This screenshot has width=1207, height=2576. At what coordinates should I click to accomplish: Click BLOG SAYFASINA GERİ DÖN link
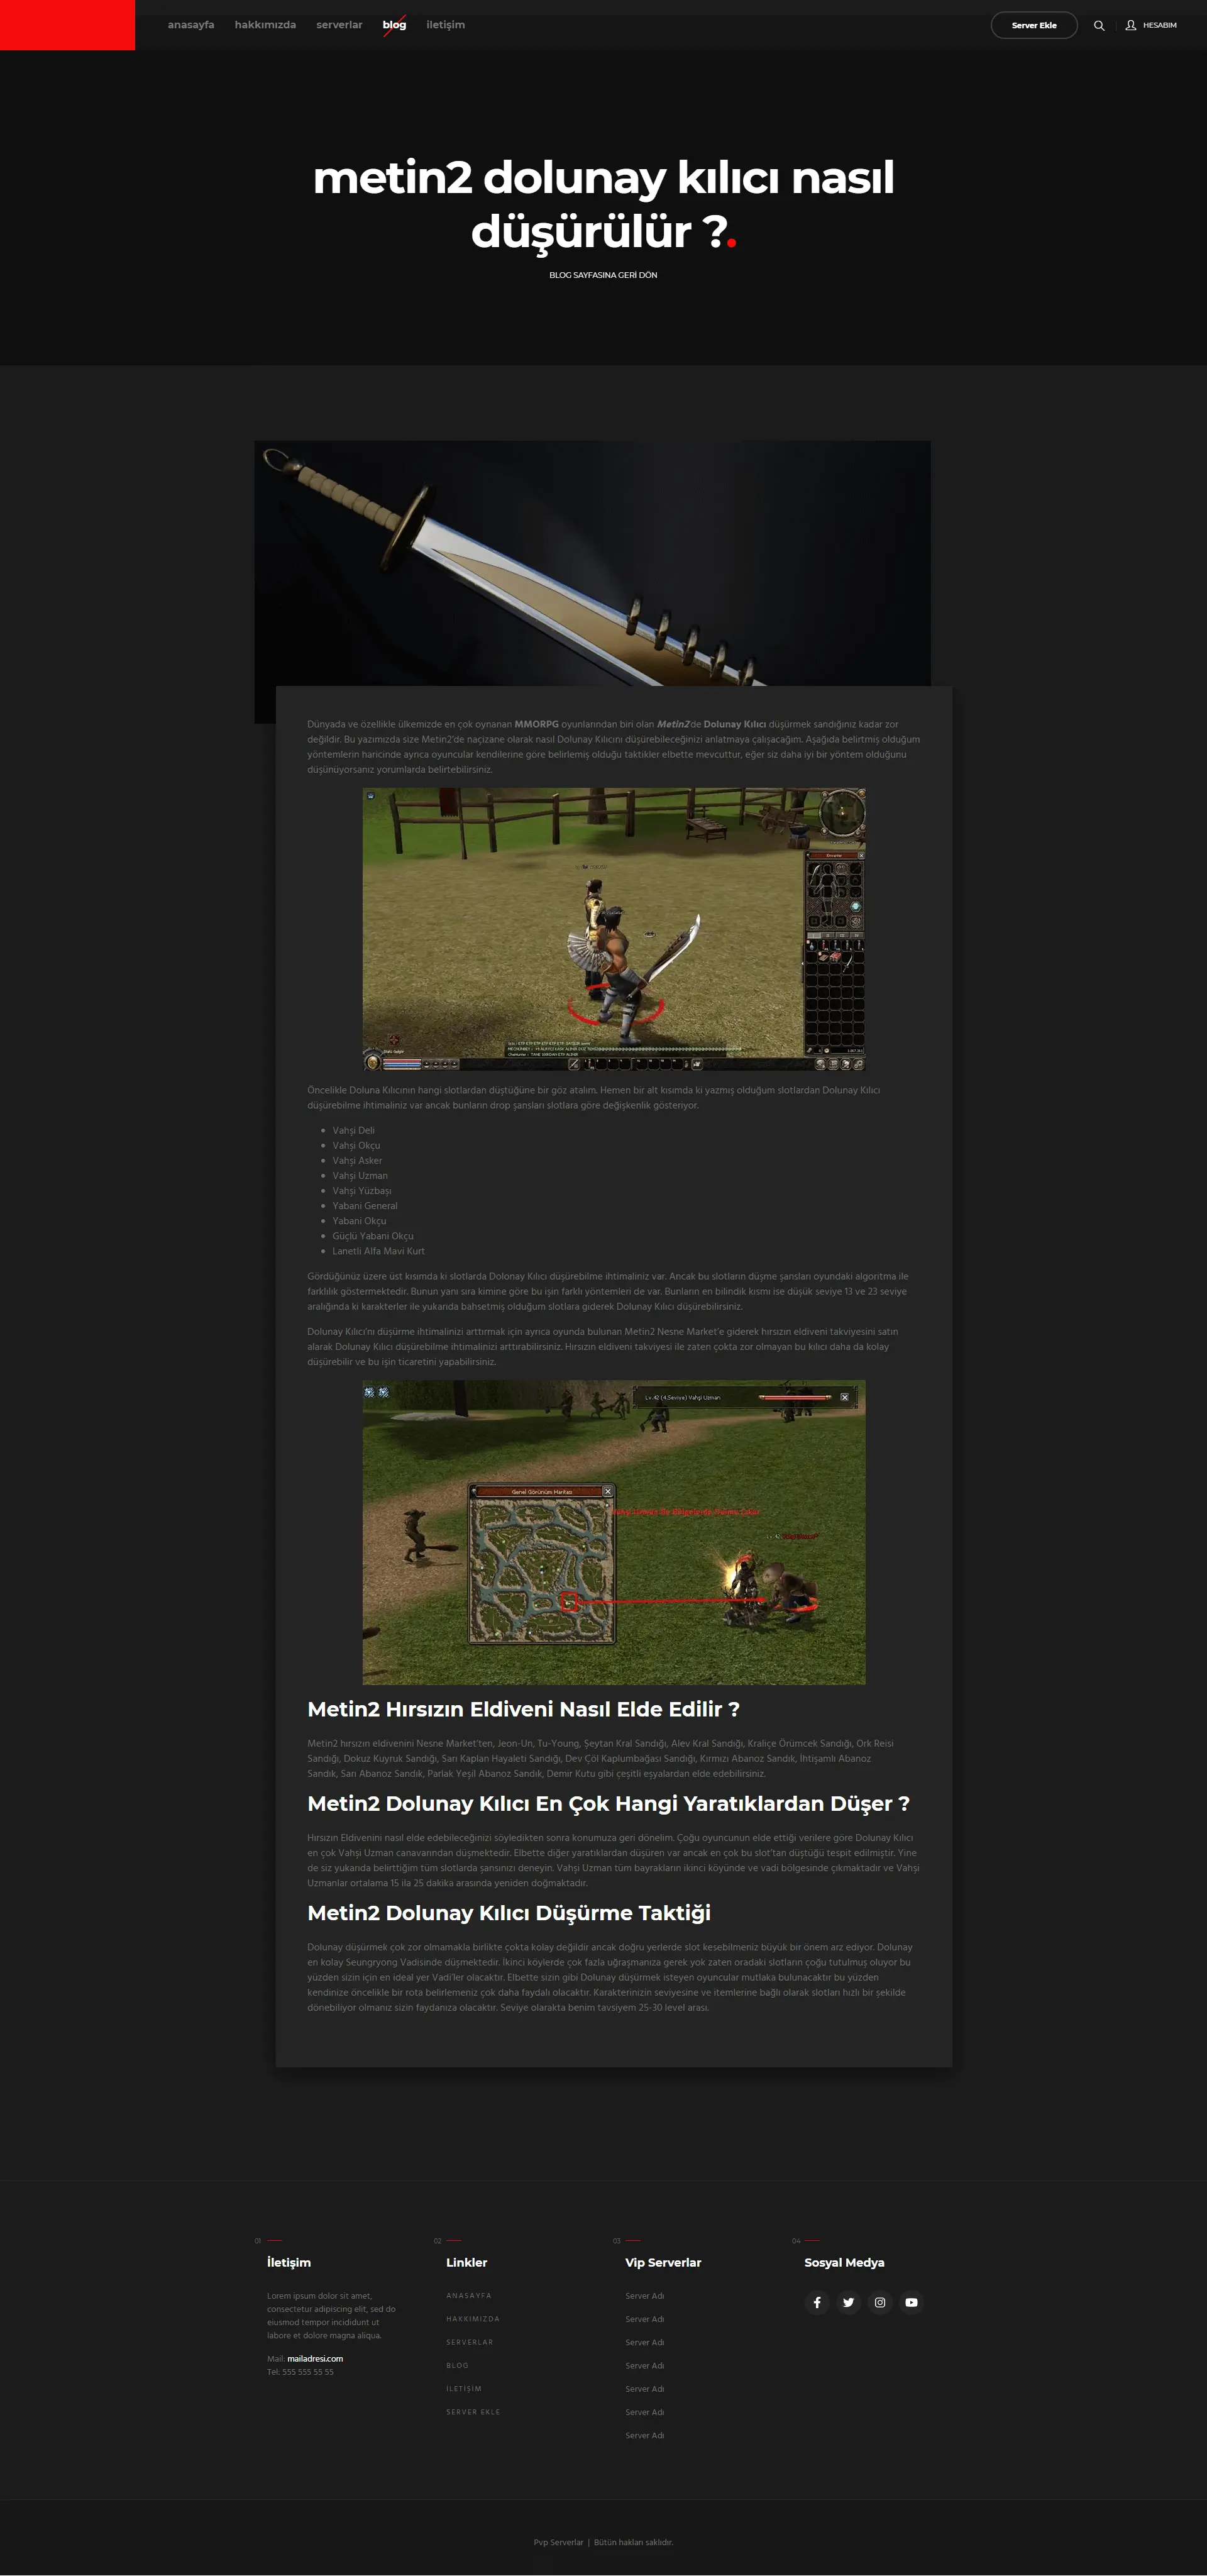pos(603,275)
